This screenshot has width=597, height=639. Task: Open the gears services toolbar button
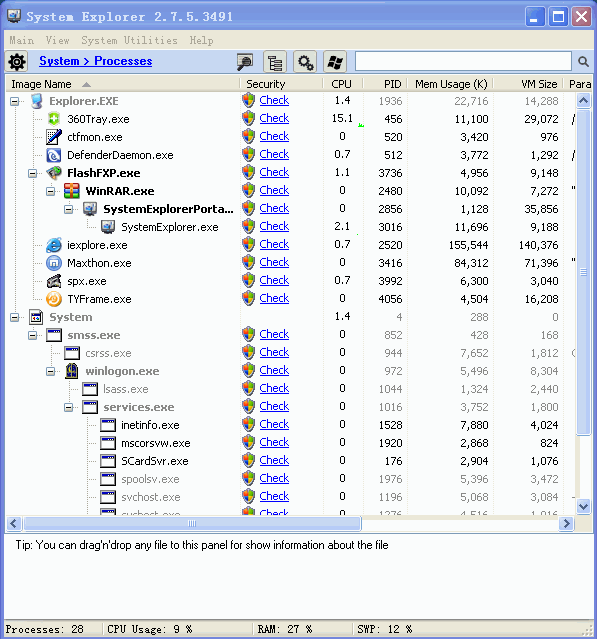tap(305, 62)
